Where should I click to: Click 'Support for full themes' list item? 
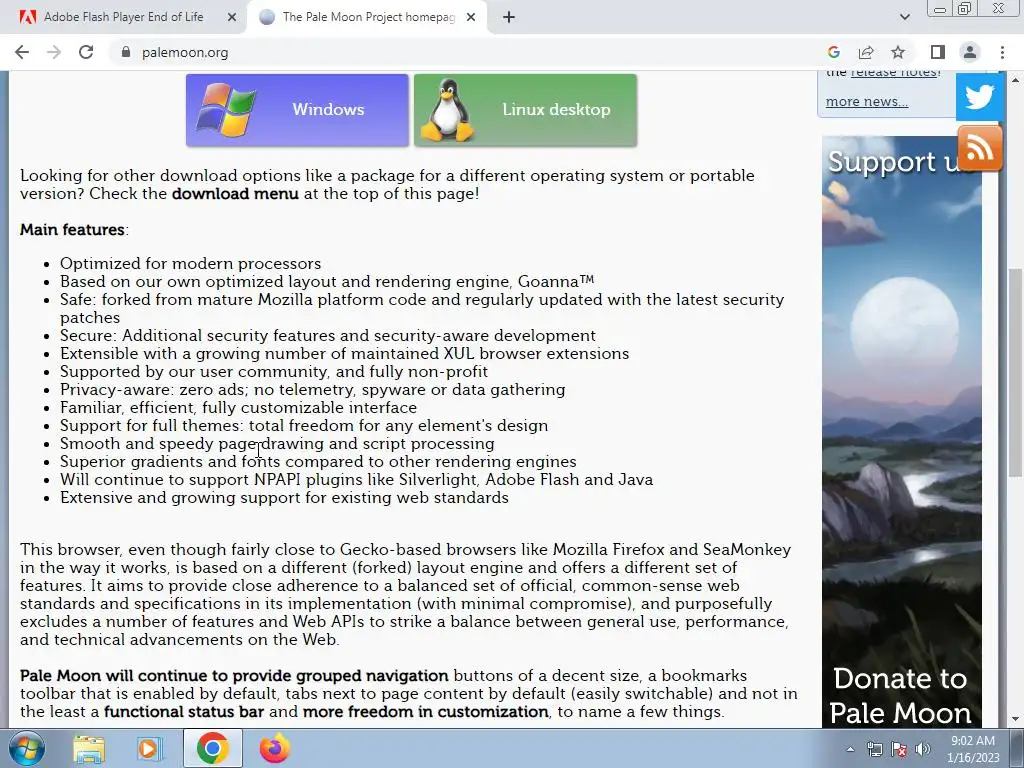pos(304,426)
